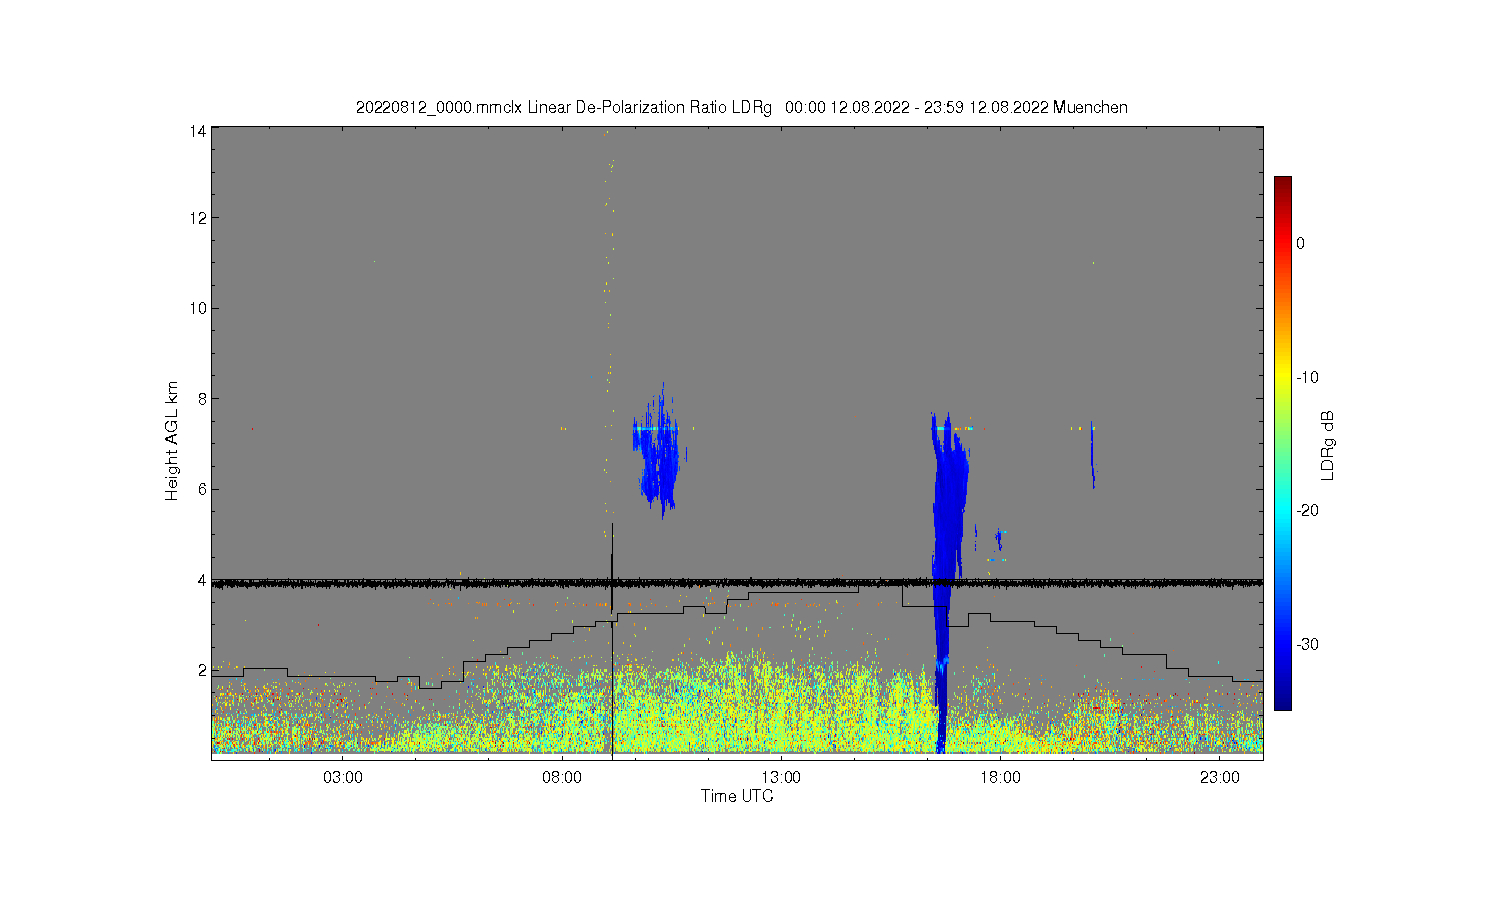Image resolution: width=1500 pixels, height=900 pixels.
Task: Click the colorbar tick label -30
Action: (1307, 644)
